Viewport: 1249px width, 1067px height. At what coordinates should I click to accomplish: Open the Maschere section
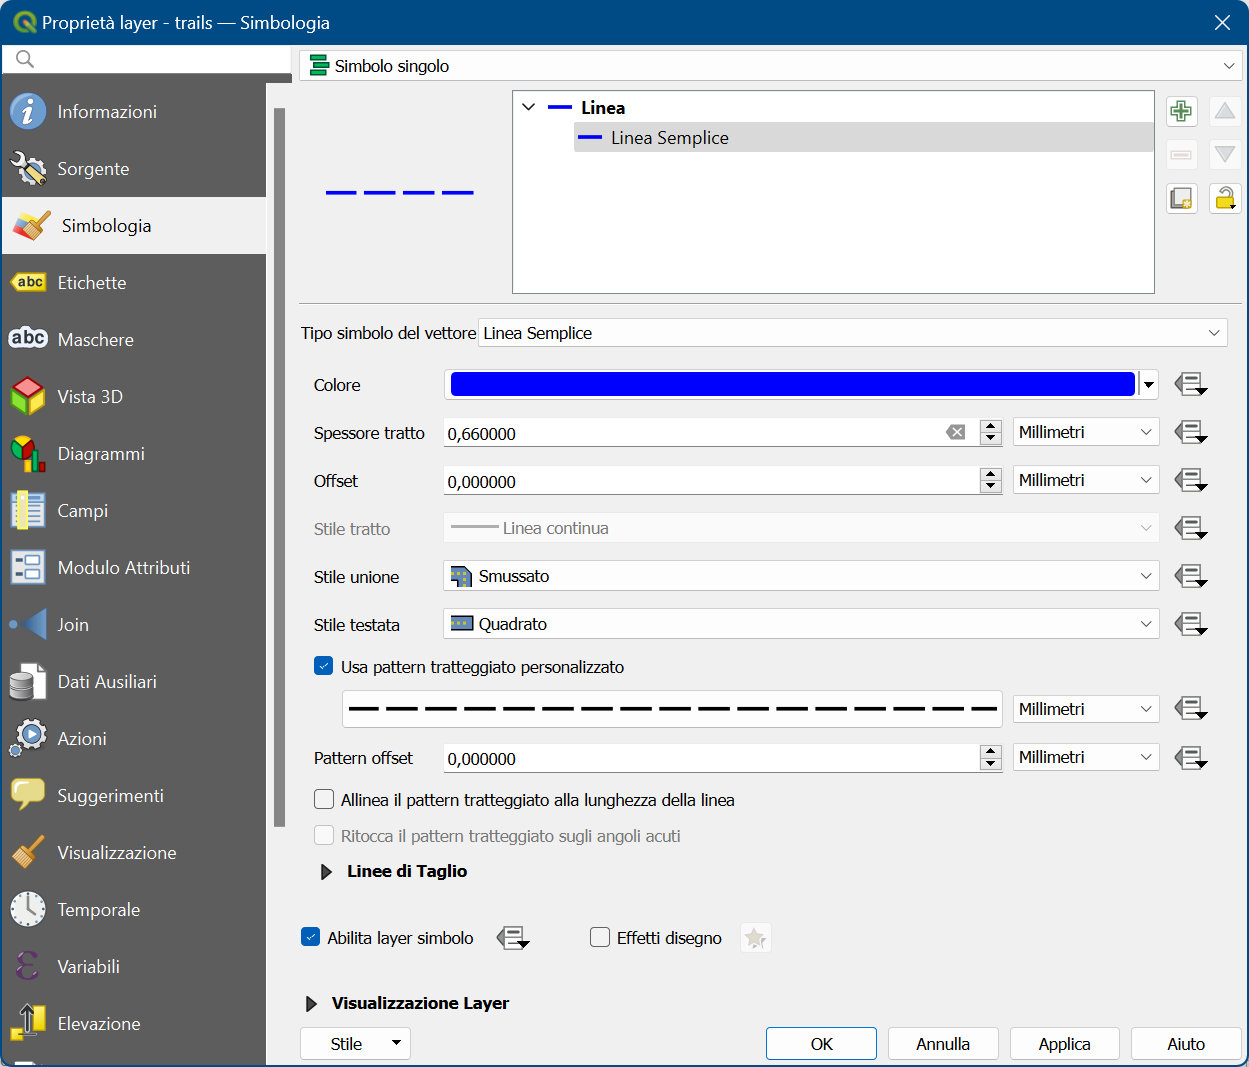tap(134, 340)
